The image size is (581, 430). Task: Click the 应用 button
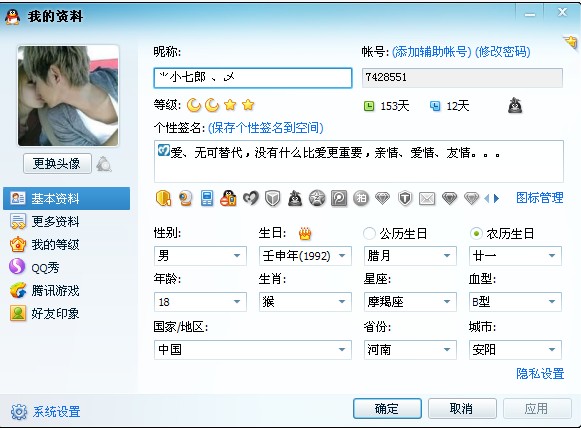[537, 408]
